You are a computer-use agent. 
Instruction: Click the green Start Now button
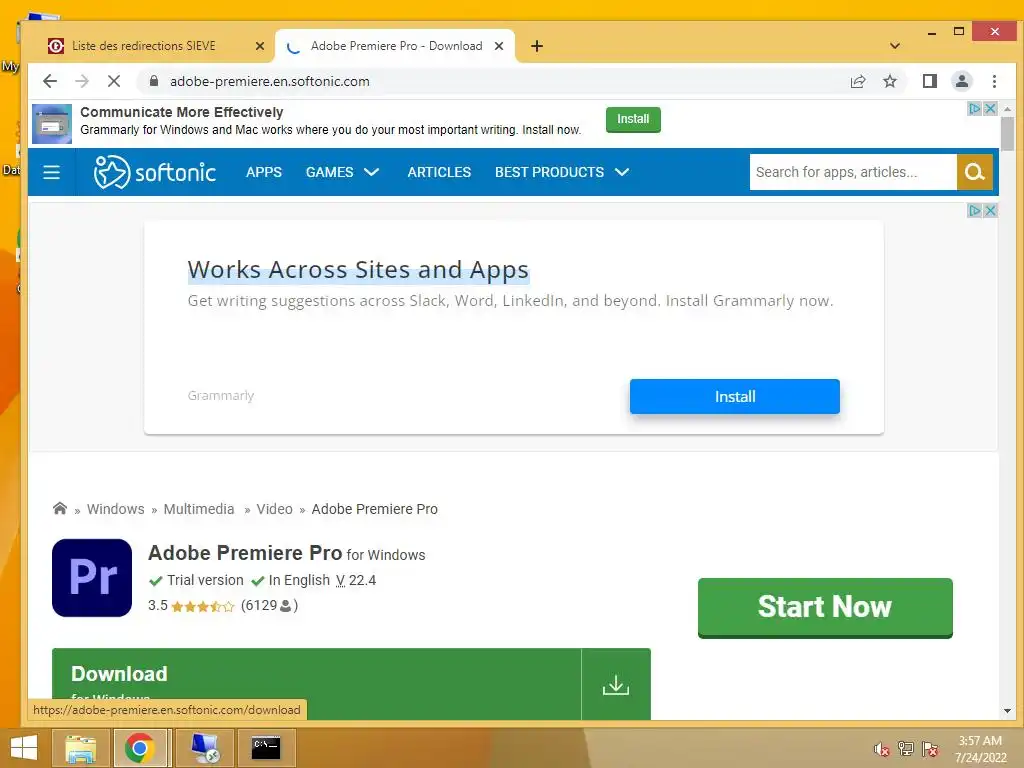pos(825,607)
